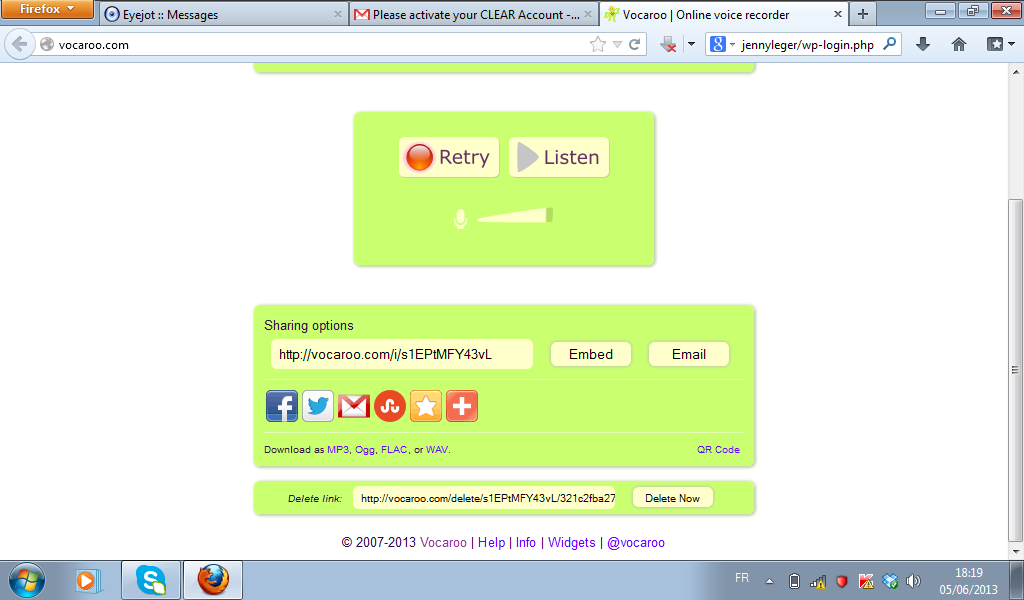
Task: Share recording via Twitter icon
Action: 318,406
